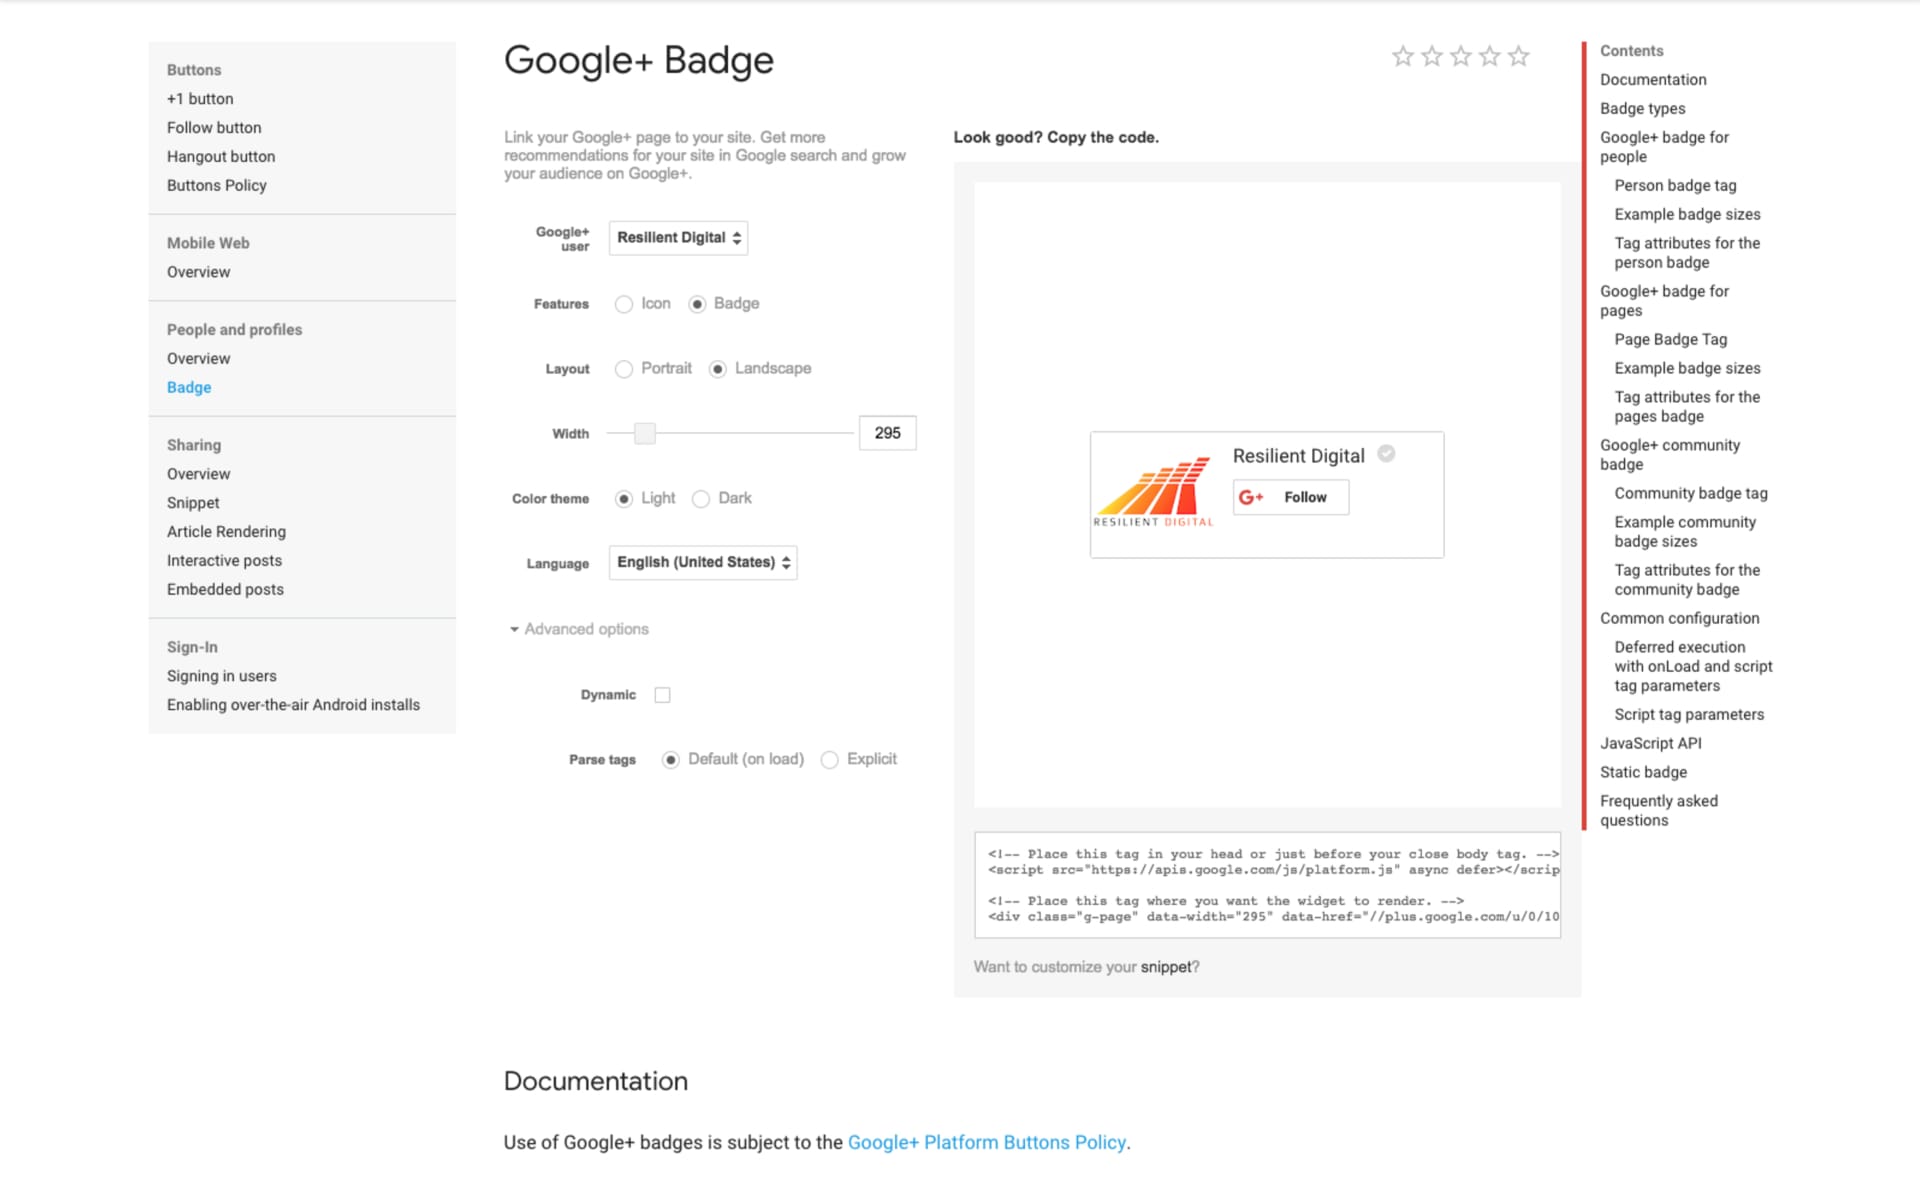Select Default (on load) parse tags
This screenshot has width=1920, height=1200.
tap(671, 760)
